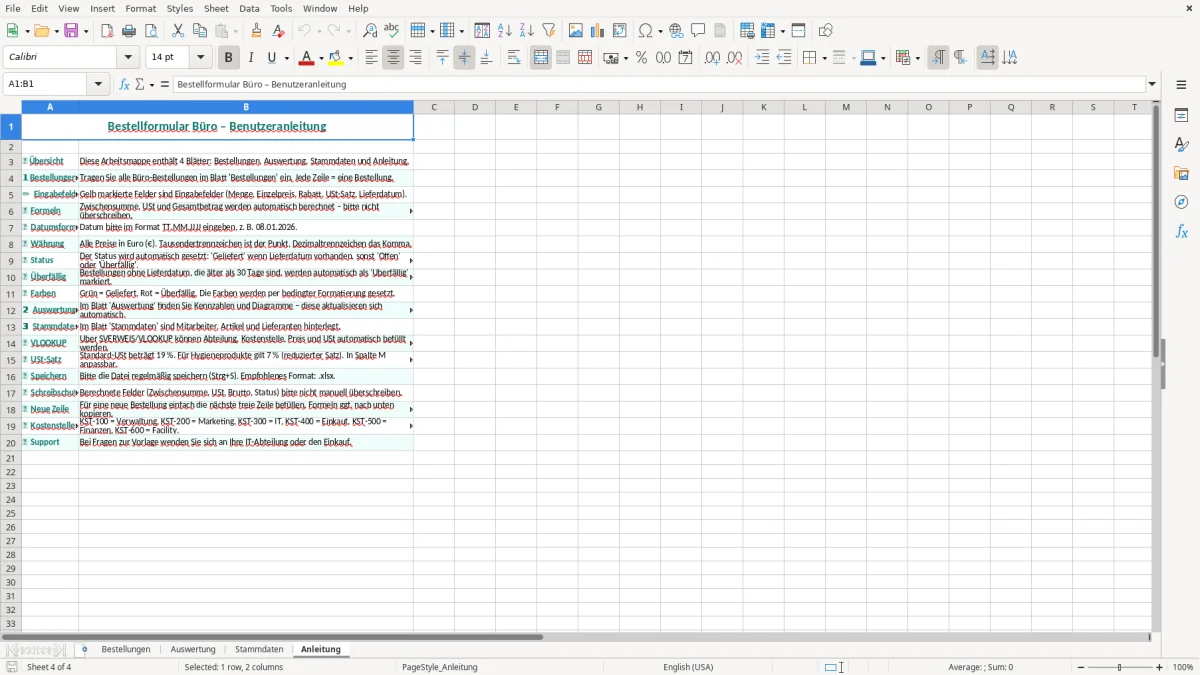Screen dimensions: 1200x675
Task: Click the Save document icon
Action: tap(71, 31)
